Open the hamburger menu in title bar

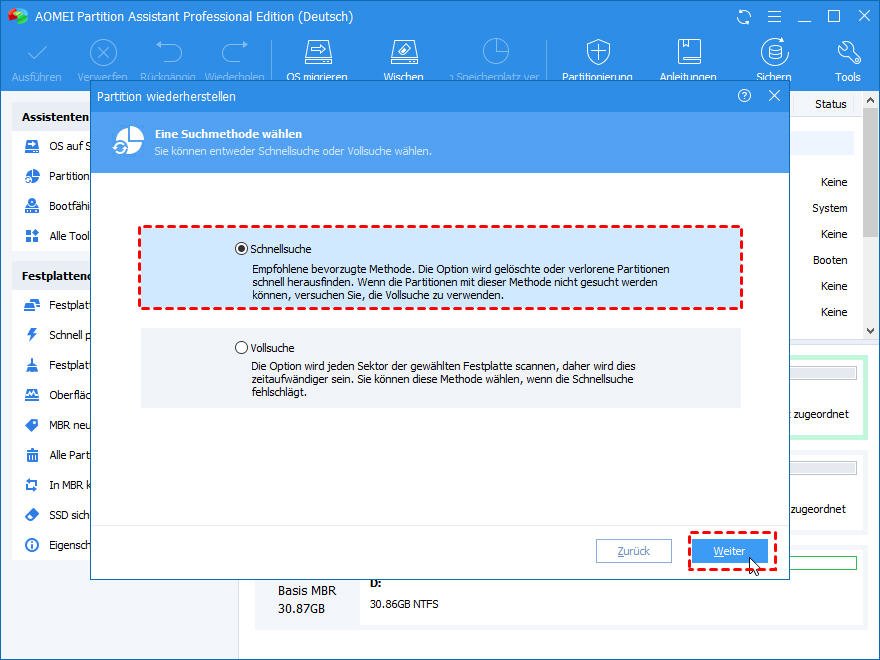[x=774, y=17]
